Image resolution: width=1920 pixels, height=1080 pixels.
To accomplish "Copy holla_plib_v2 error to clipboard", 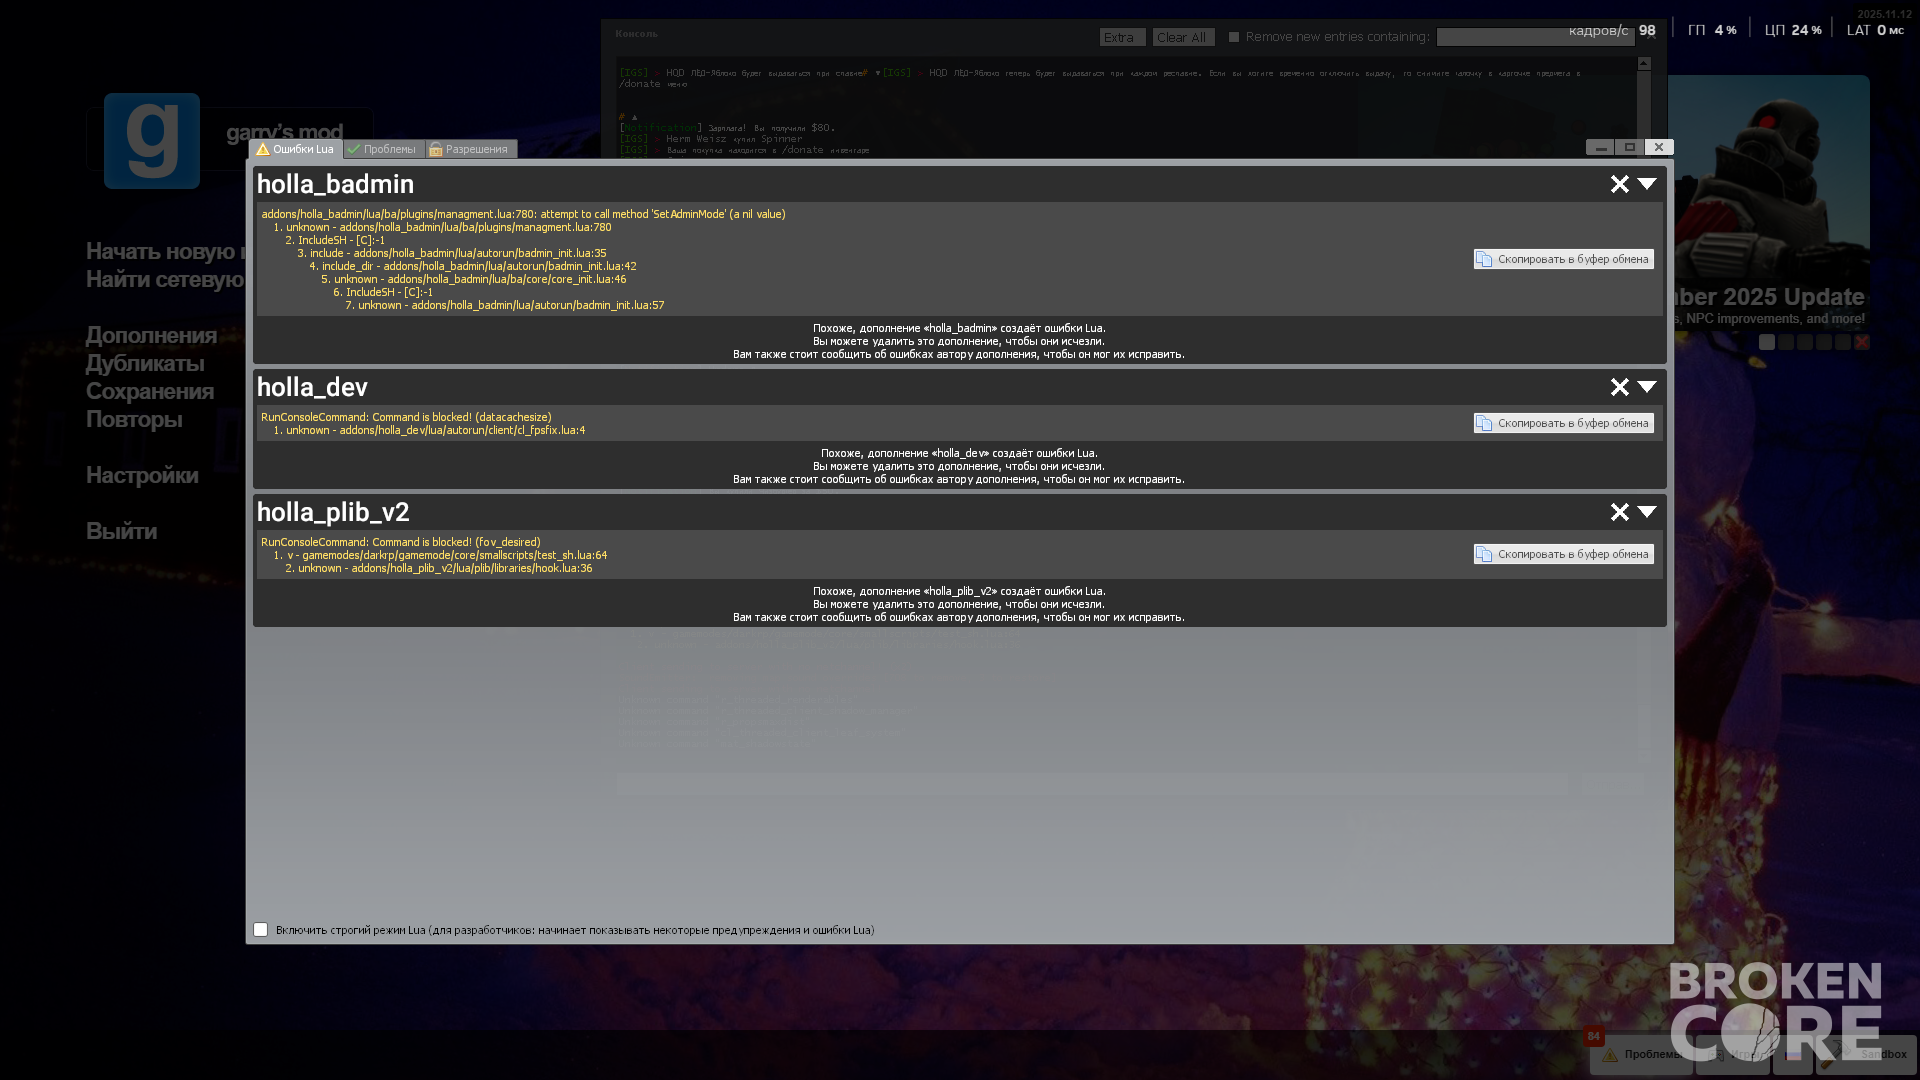I will [x=1563, y=554].
